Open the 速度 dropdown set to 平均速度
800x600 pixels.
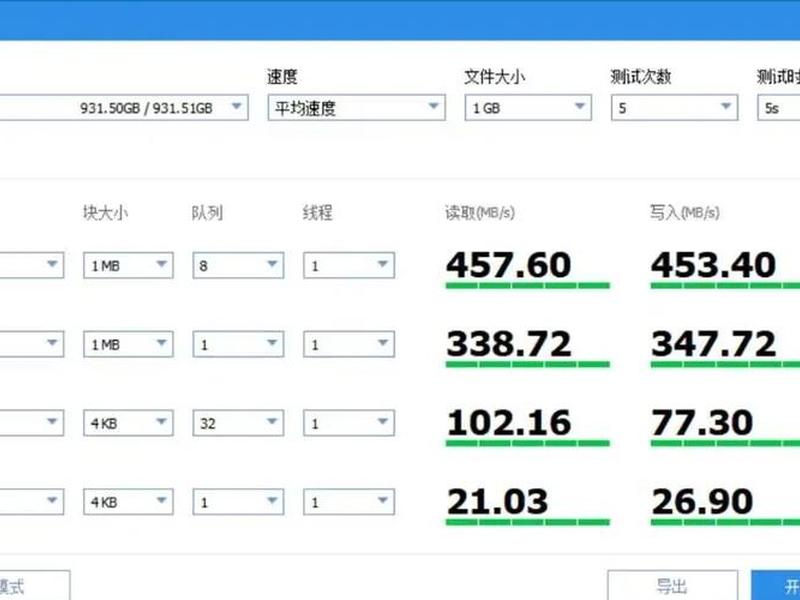pos(356,108)
